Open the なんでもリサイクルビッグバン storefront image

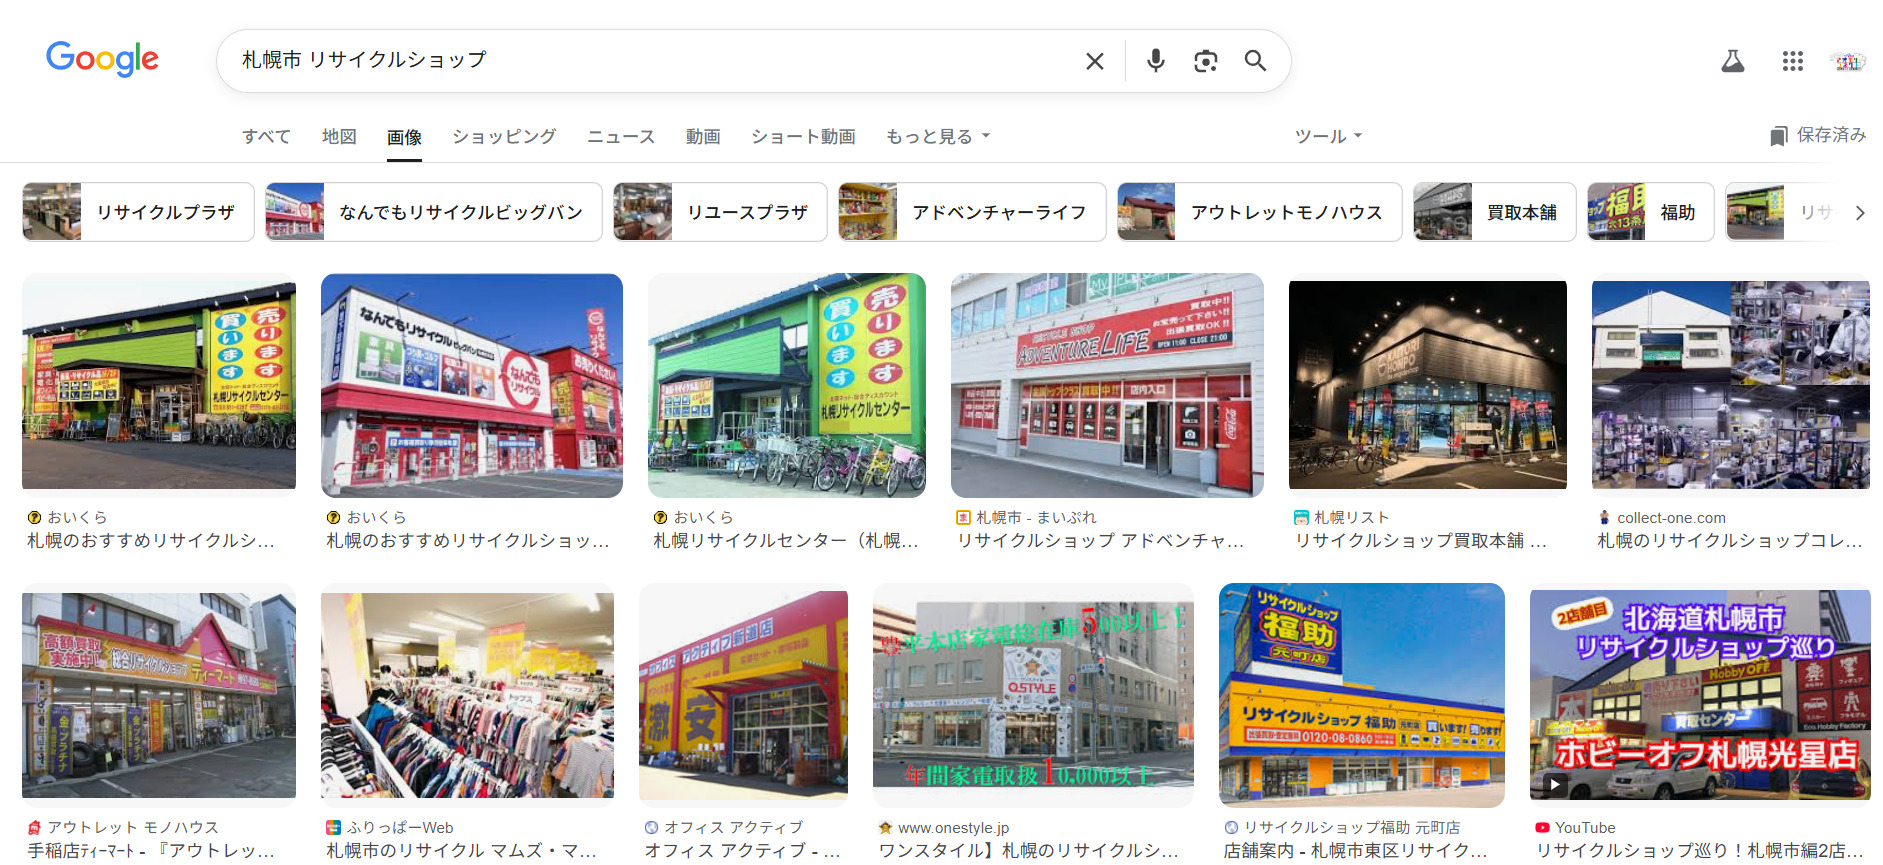[x=472, y=385]
